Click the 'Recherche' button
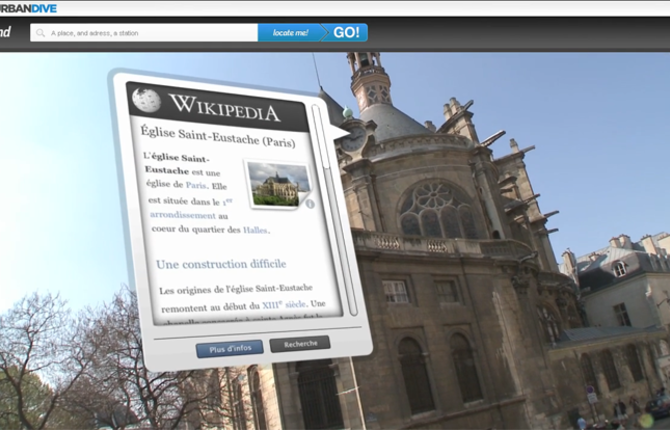Screen dimensions: 670x430 coord(300,344)
